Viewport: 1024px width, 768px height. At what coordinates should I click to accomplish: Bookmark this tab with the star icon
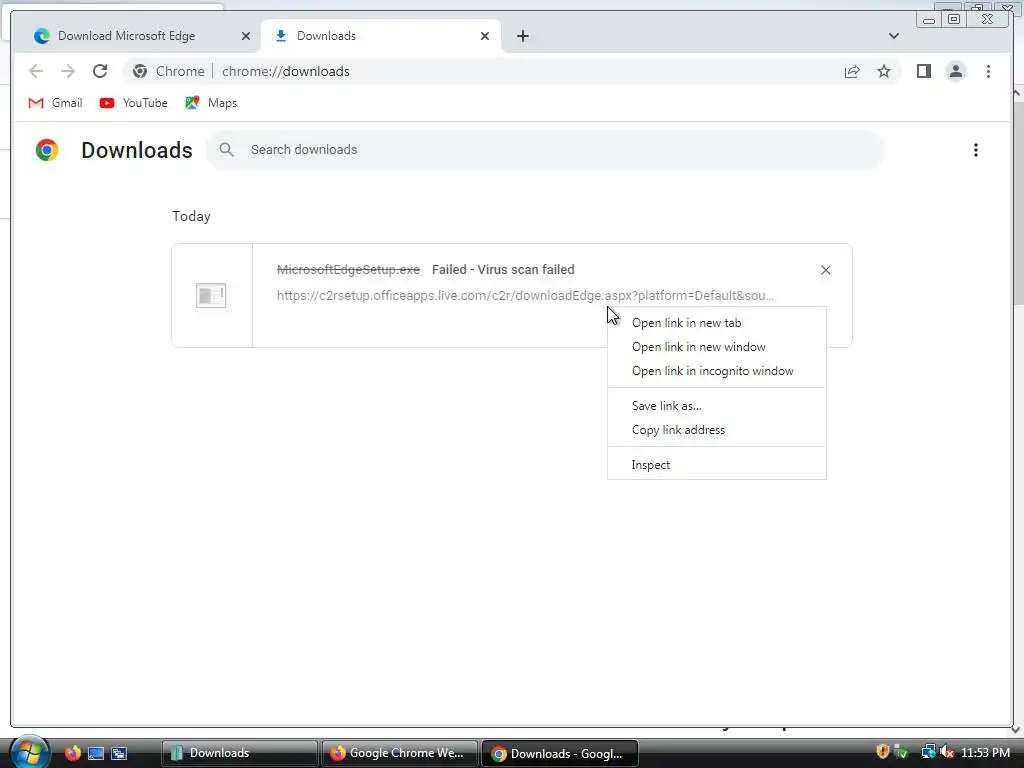click(x=884, y=71)
